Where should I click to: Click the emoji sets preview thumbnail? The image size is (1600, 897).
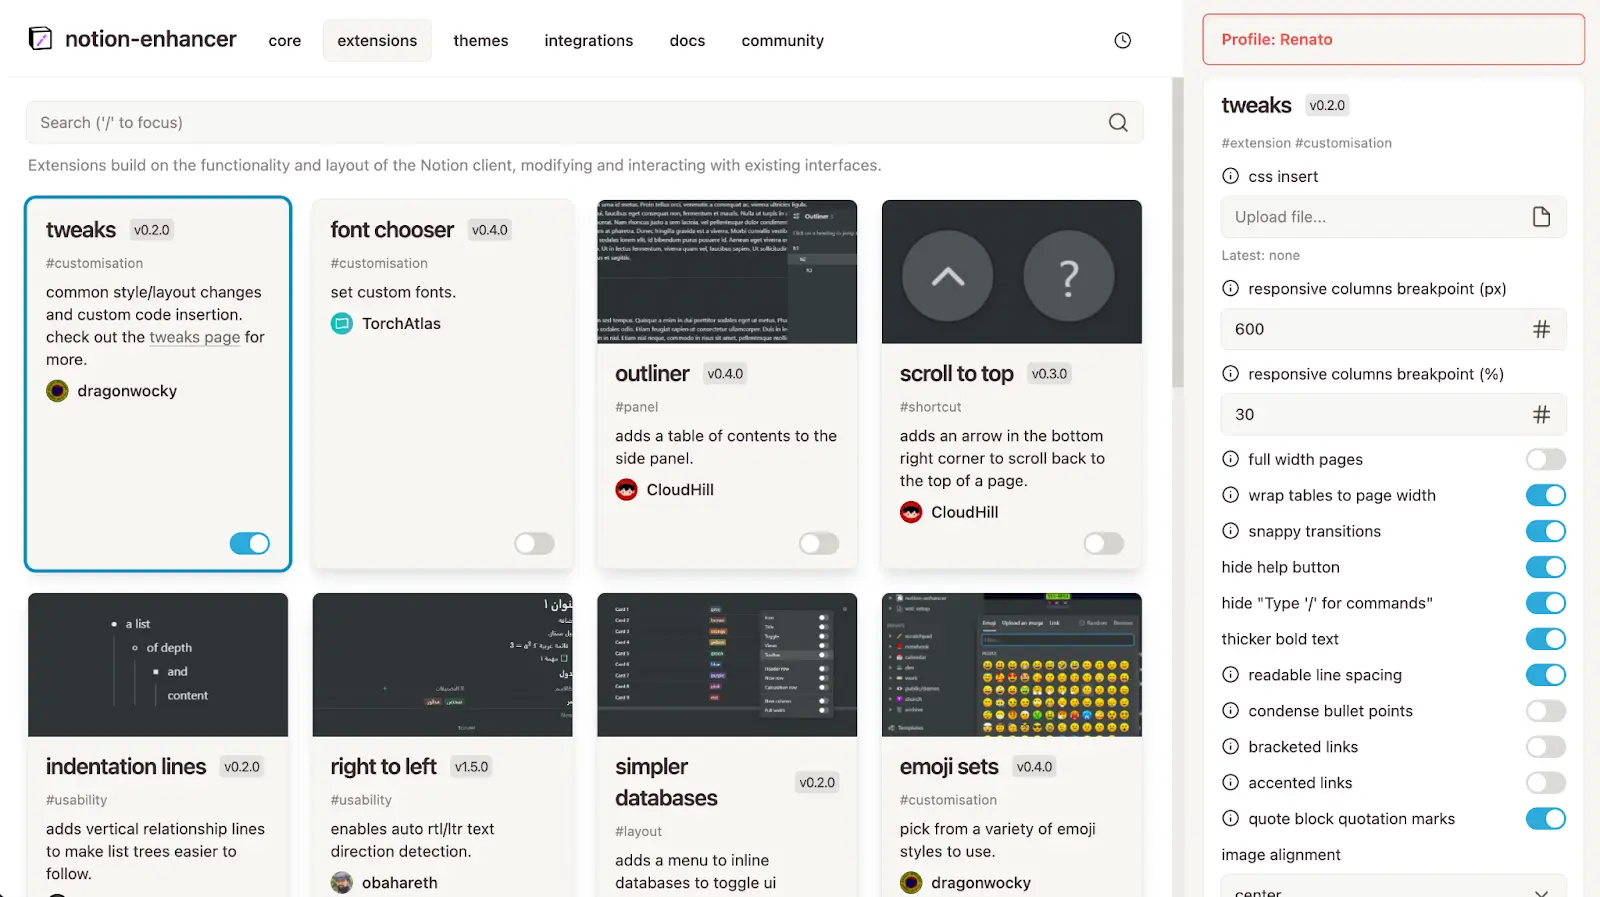click(1012, 665)
